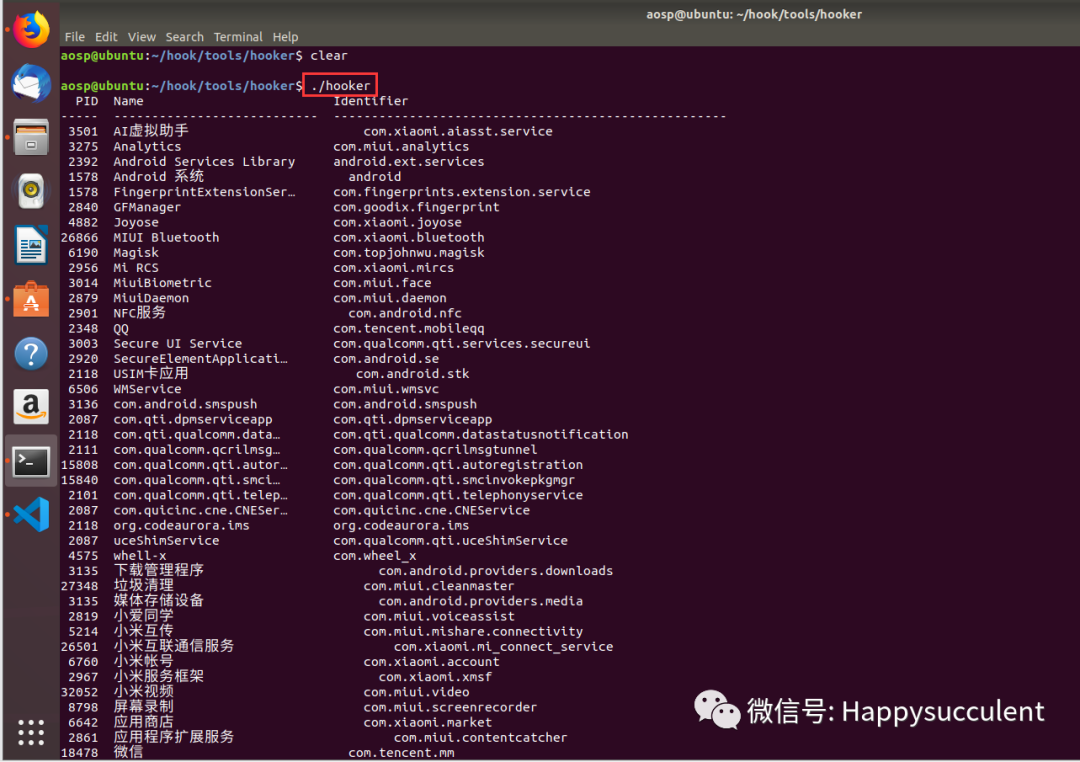Select the Magisk process name
The width and height of the screenshot is (1080, 762).
(136, 252)
